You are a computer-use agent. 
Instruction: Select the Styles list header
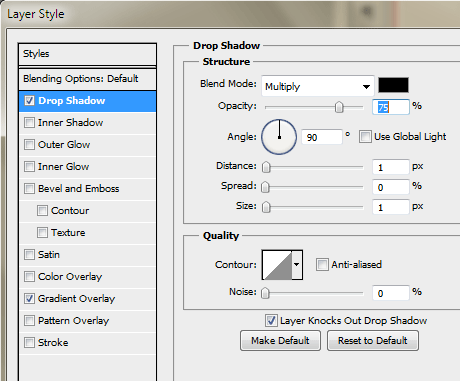click(87, 54)
